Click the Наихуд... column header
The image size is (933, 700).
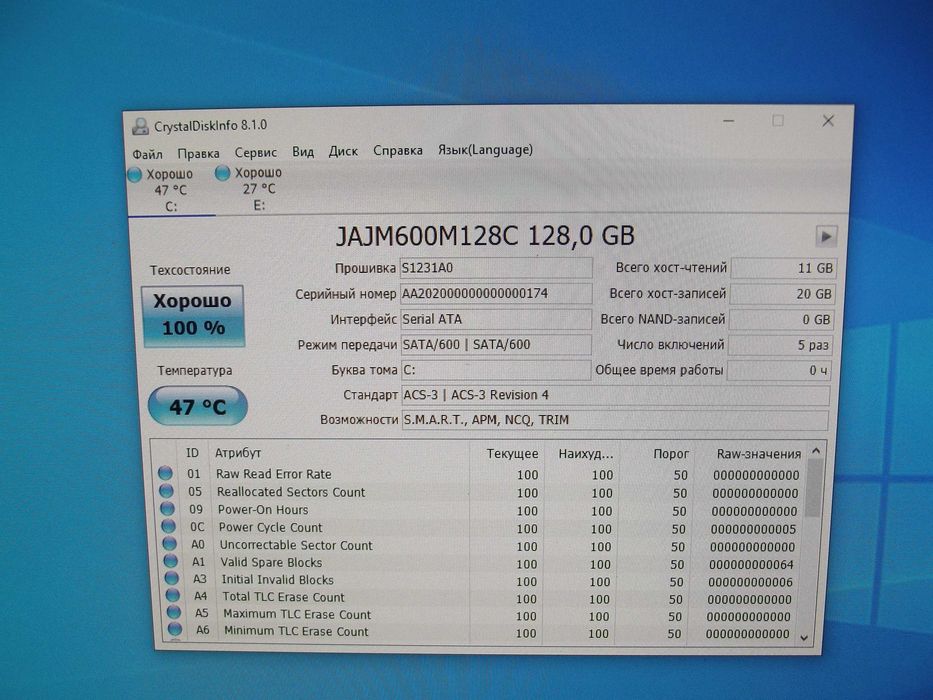tap(585, 454)
